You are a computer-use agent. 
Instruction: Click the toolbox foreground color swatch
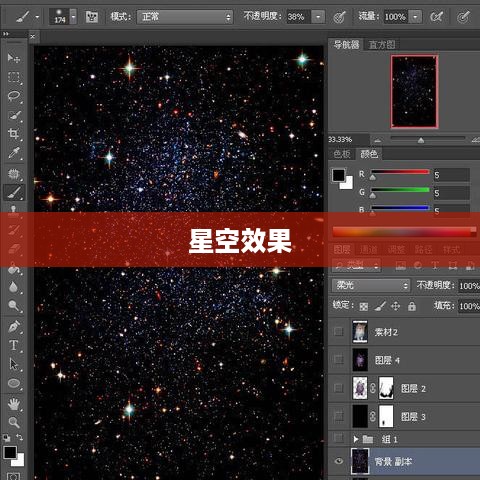(10, 452)
